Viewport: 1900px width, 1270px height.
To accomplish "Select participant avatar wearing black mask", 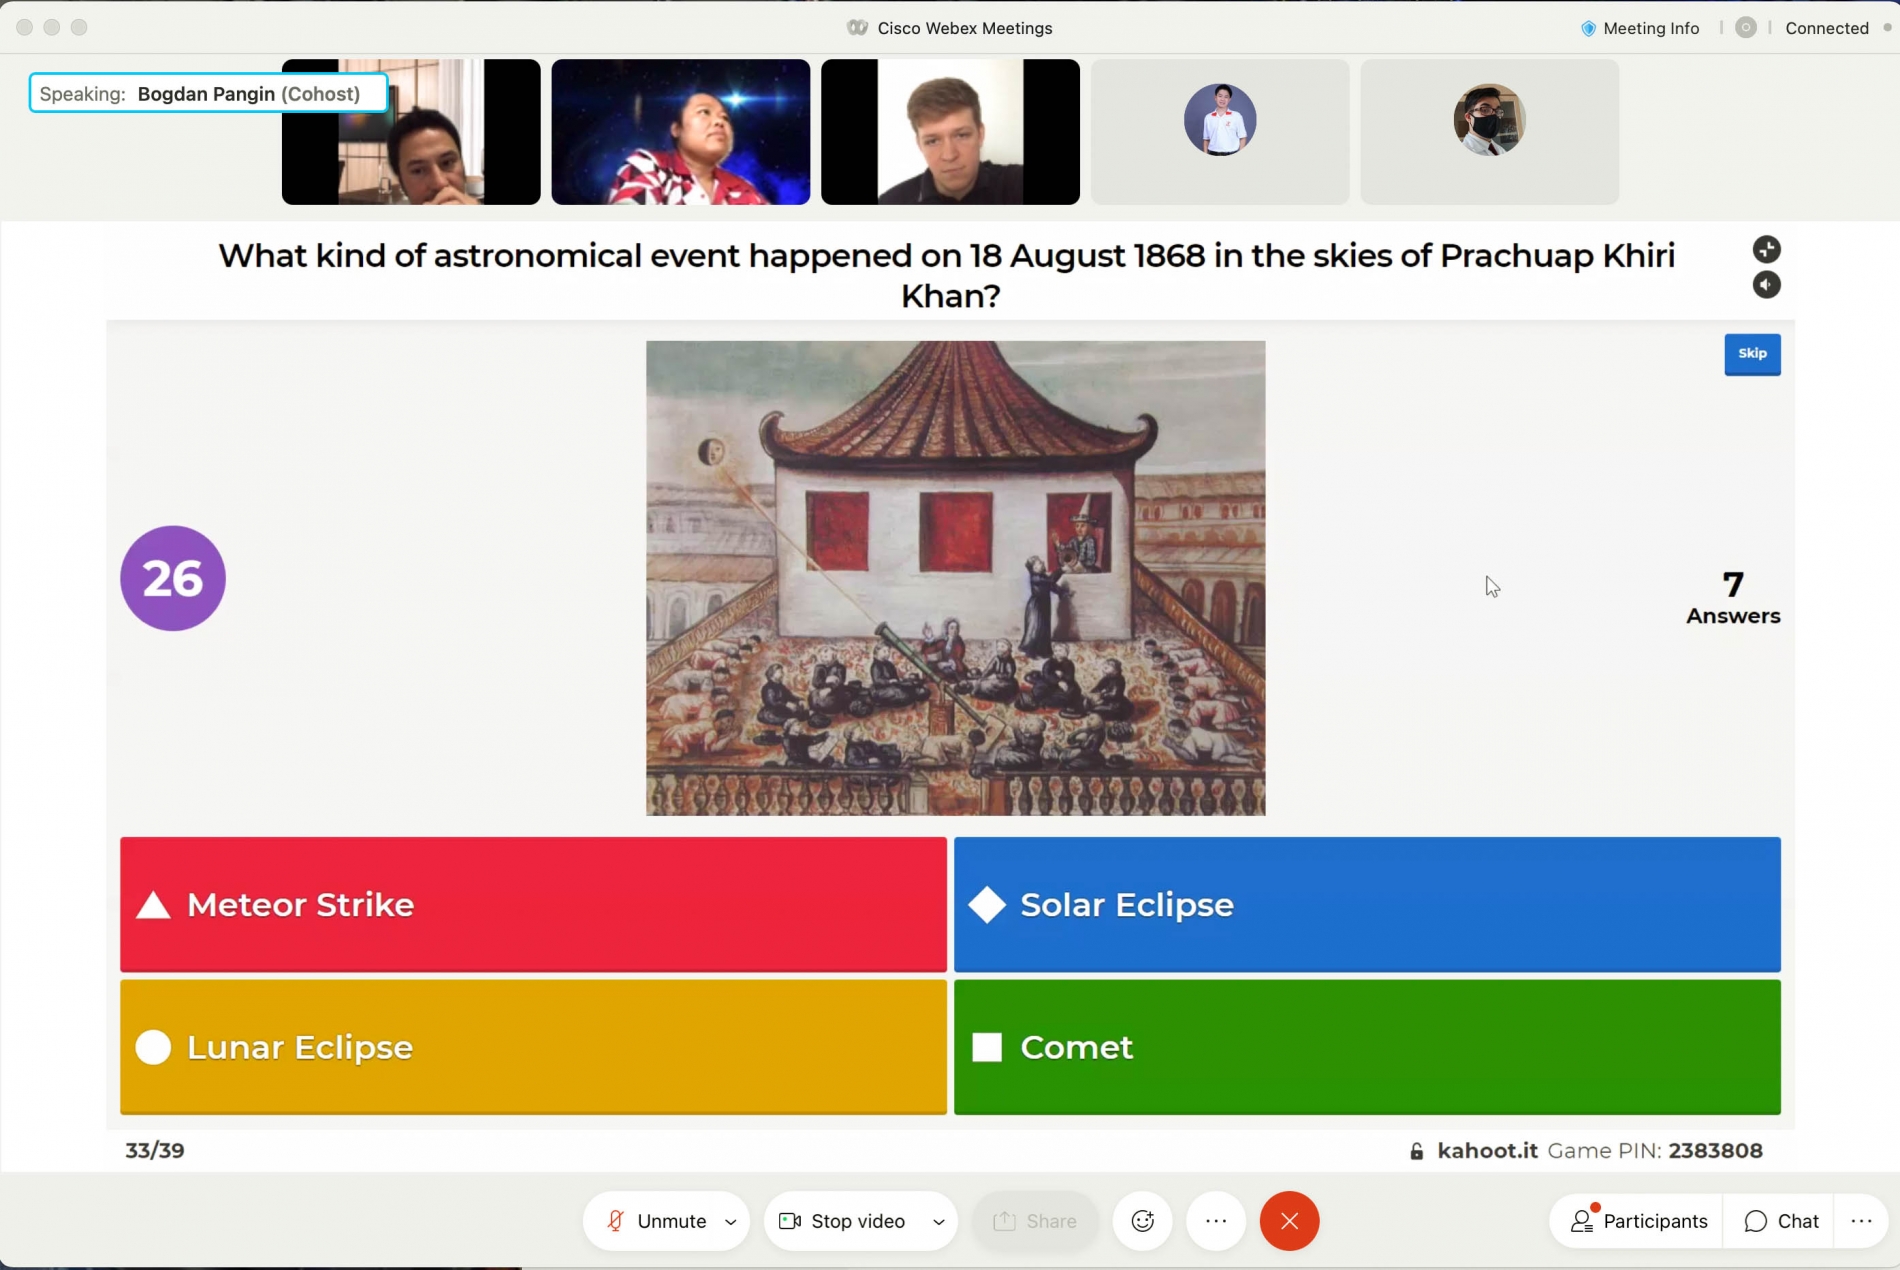I will [1489, 120].
